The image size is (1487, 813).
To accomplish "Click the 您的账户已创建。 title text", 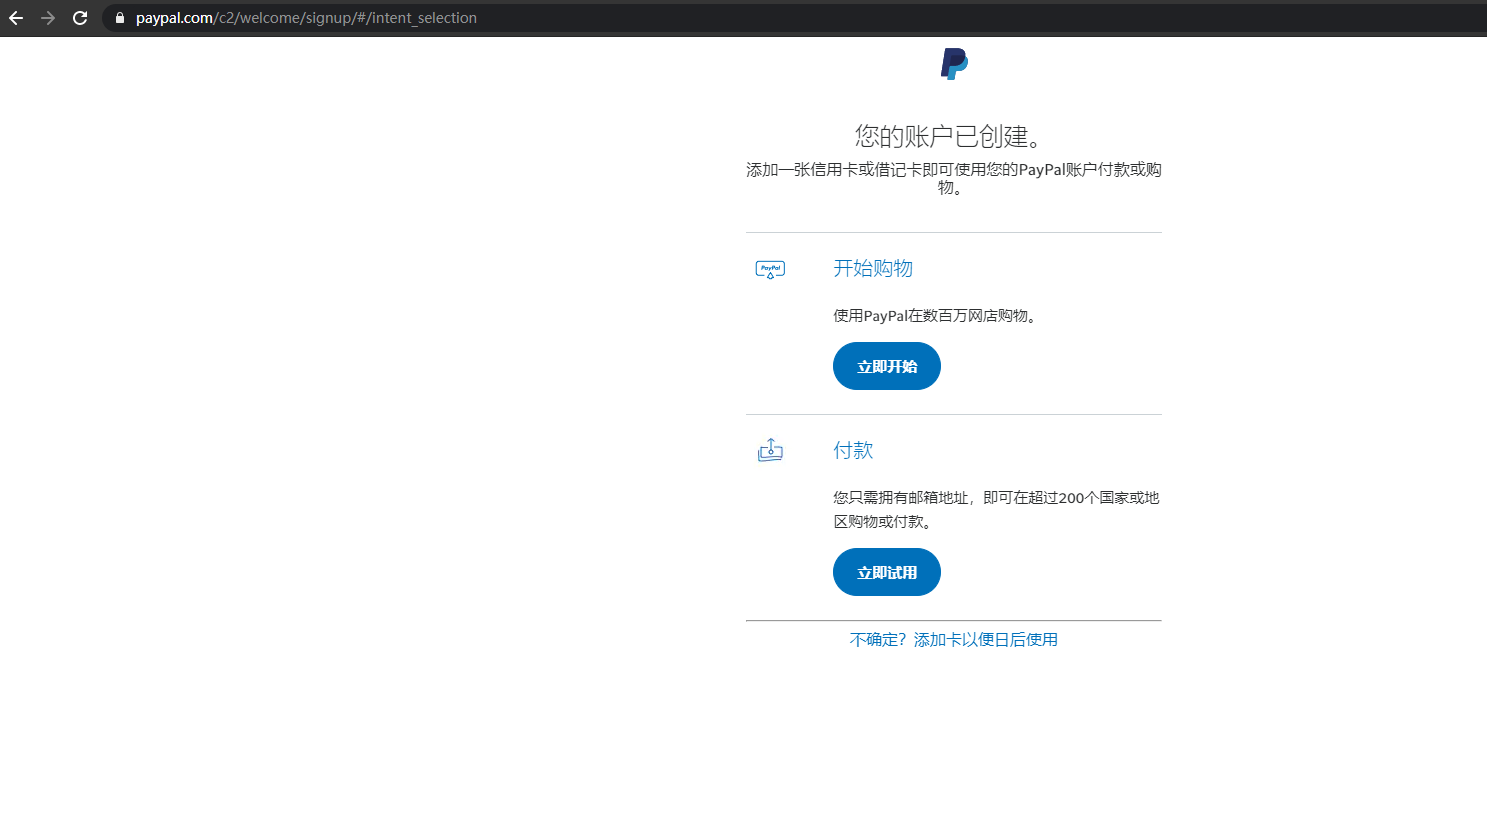I will pos(950,136).
